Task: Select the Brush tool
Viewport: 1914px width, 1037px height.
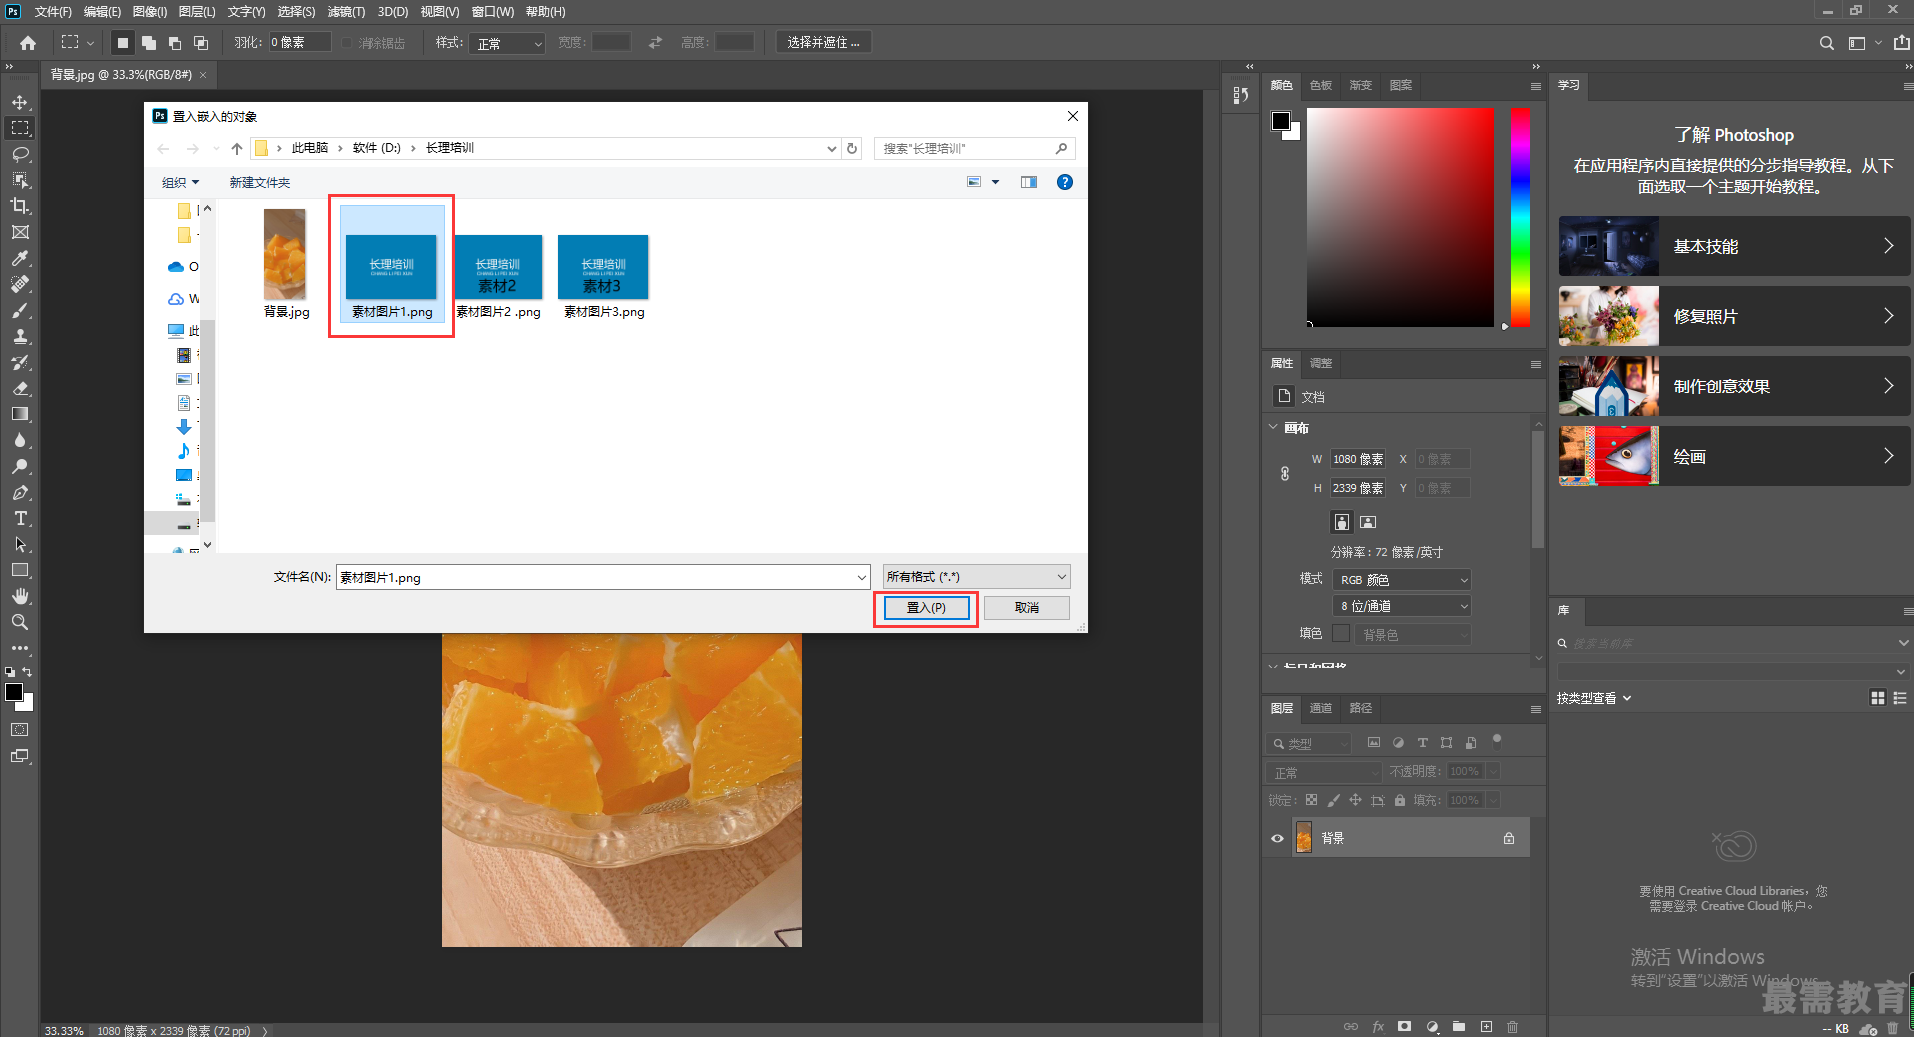Action: point(20,310)
